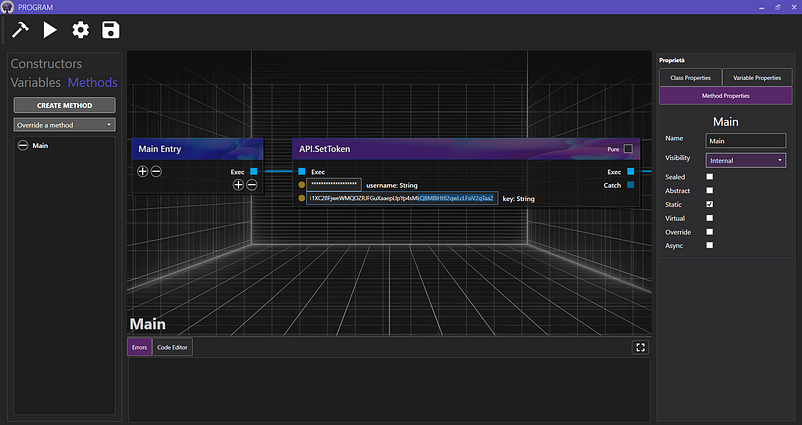802x425 pixels.
Task: Uncheck the Static checkbox
Action: [x=709, y=204]
